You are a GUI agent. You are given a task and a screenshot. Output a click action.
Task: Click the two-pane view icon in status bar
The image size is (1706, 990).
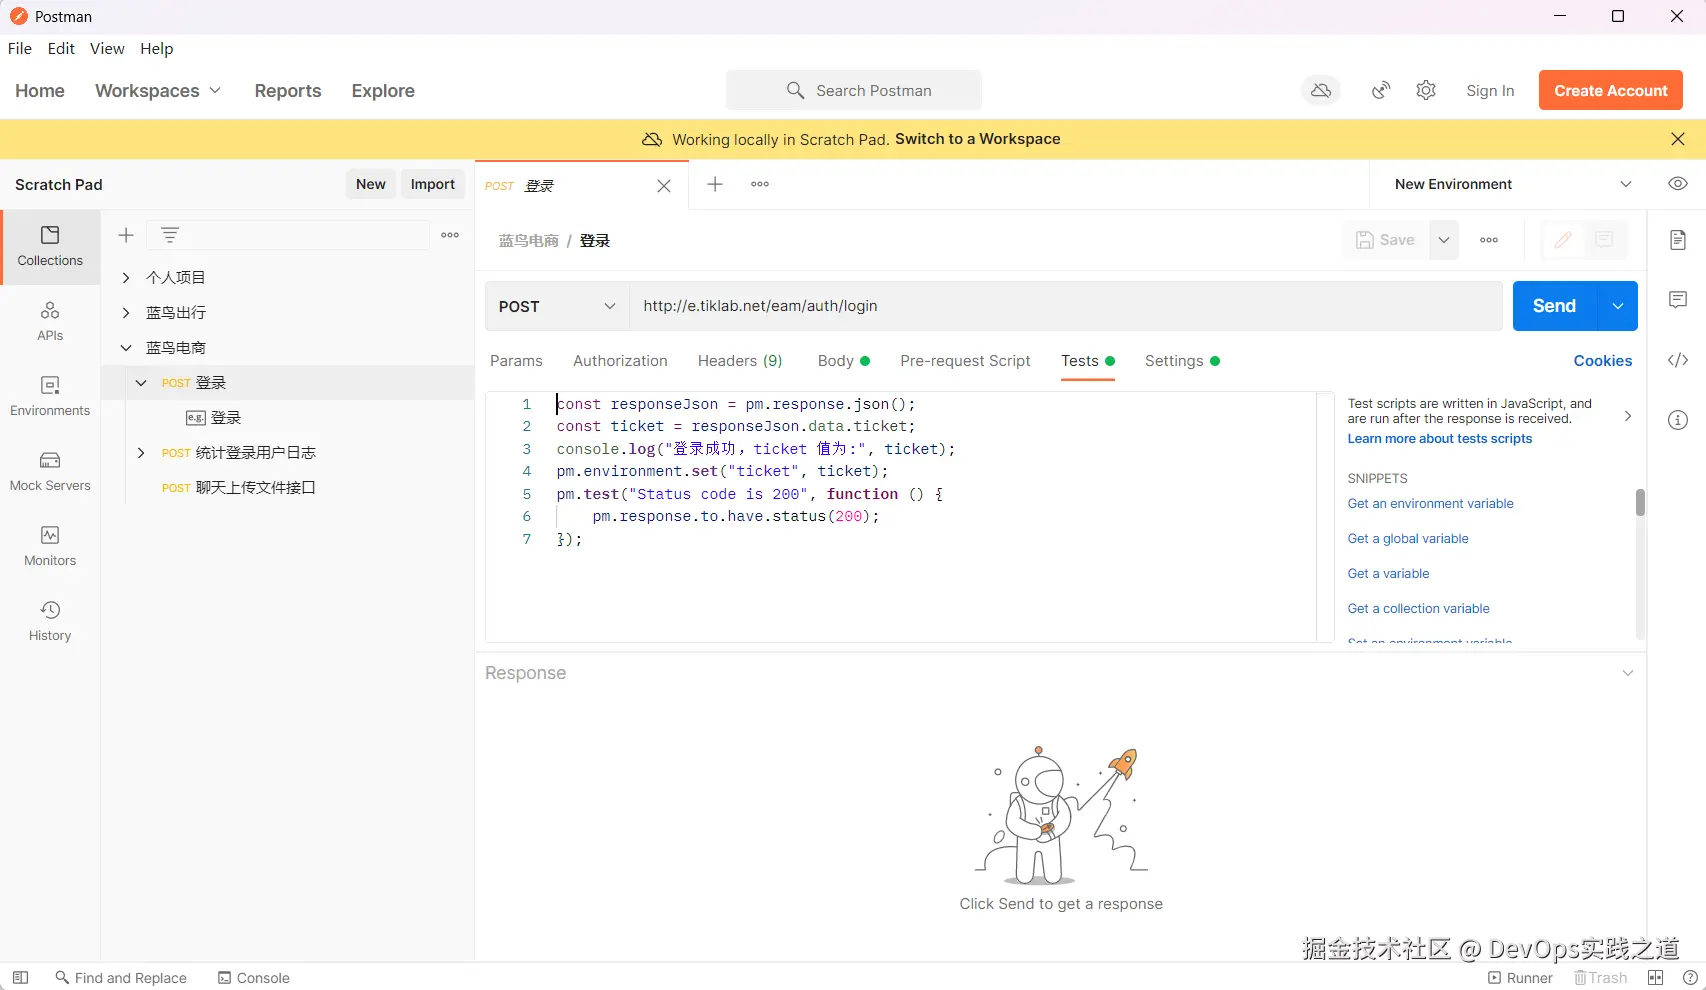[1656, 978]
